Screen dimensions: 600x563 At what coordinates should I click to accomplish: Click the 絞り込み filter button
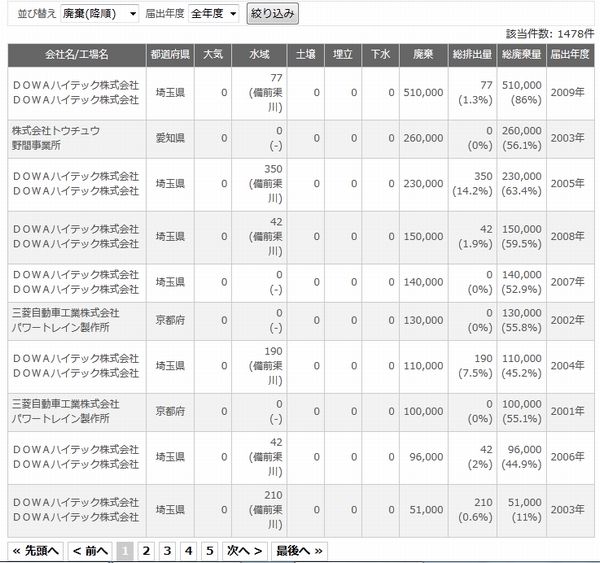[272, 14]
